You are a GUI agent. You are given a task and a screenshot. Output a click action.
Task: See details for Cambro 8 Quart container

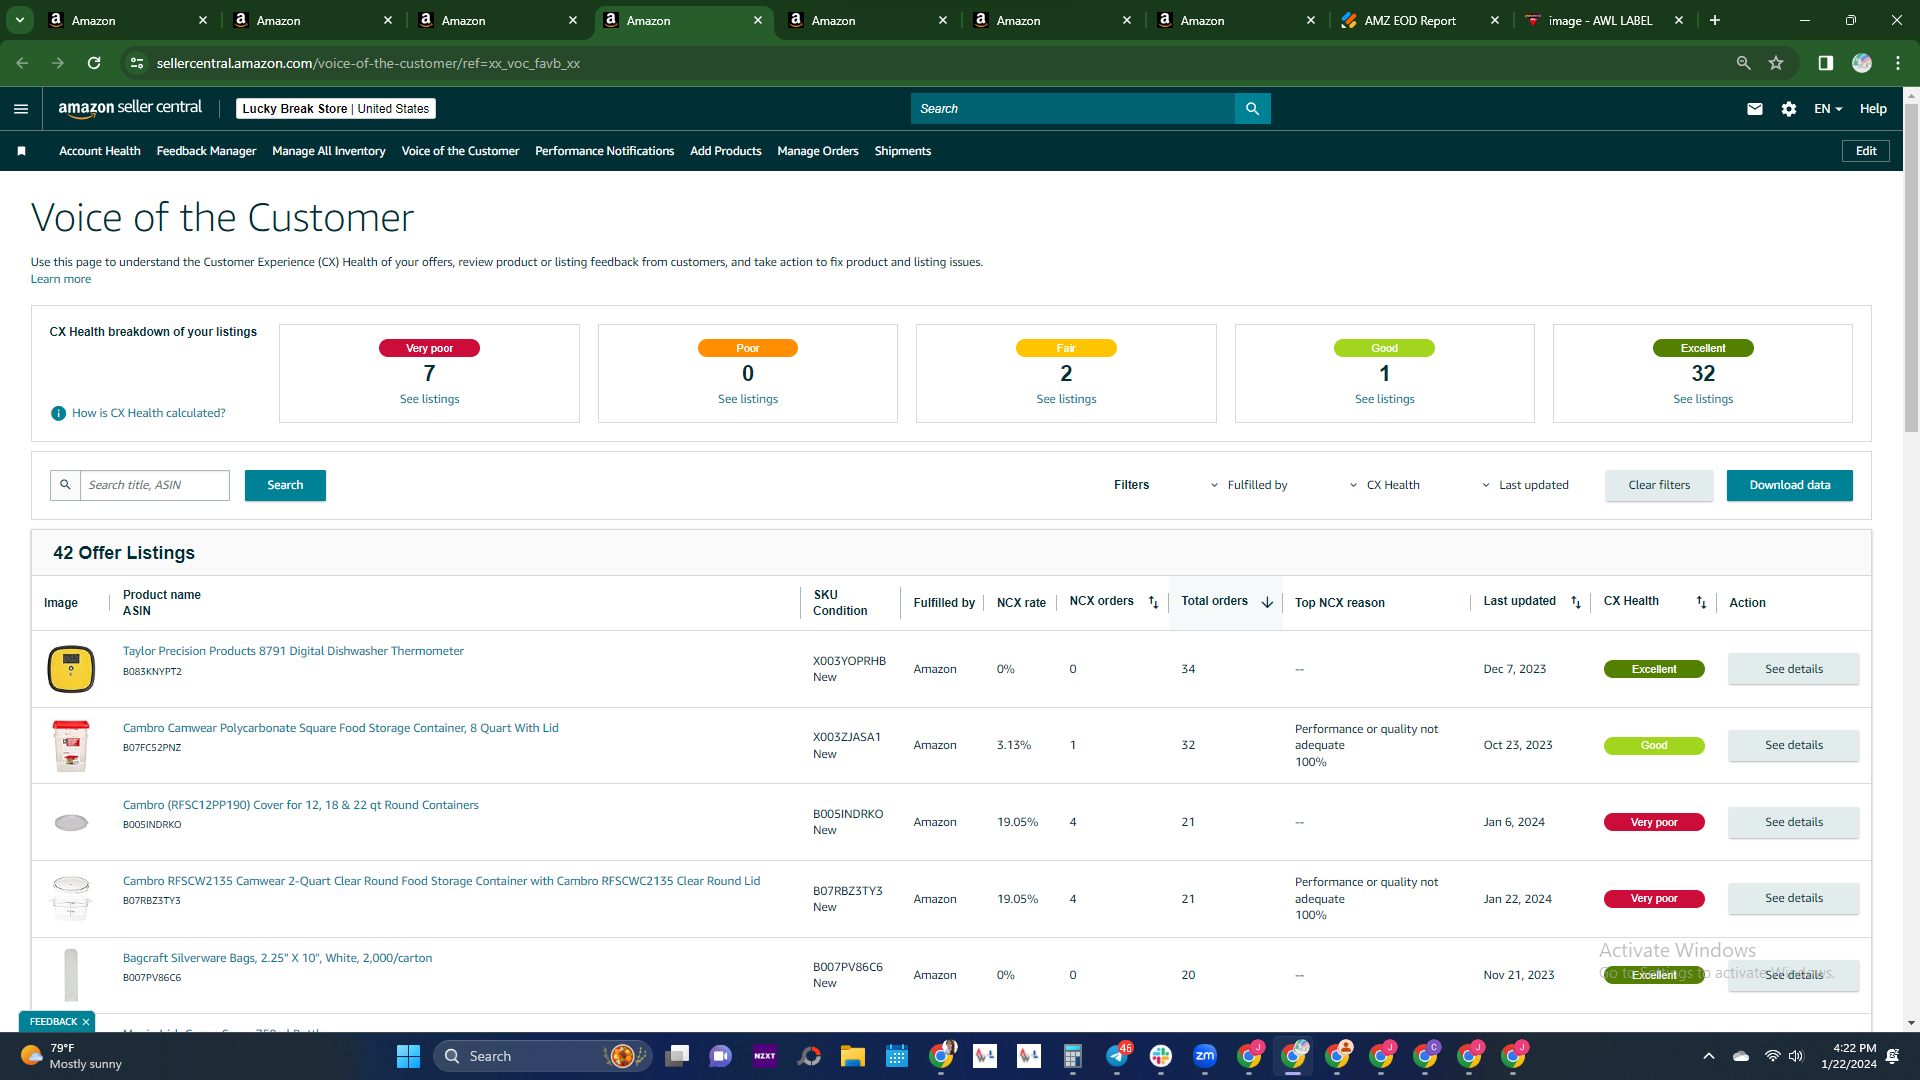(1794, 745)
